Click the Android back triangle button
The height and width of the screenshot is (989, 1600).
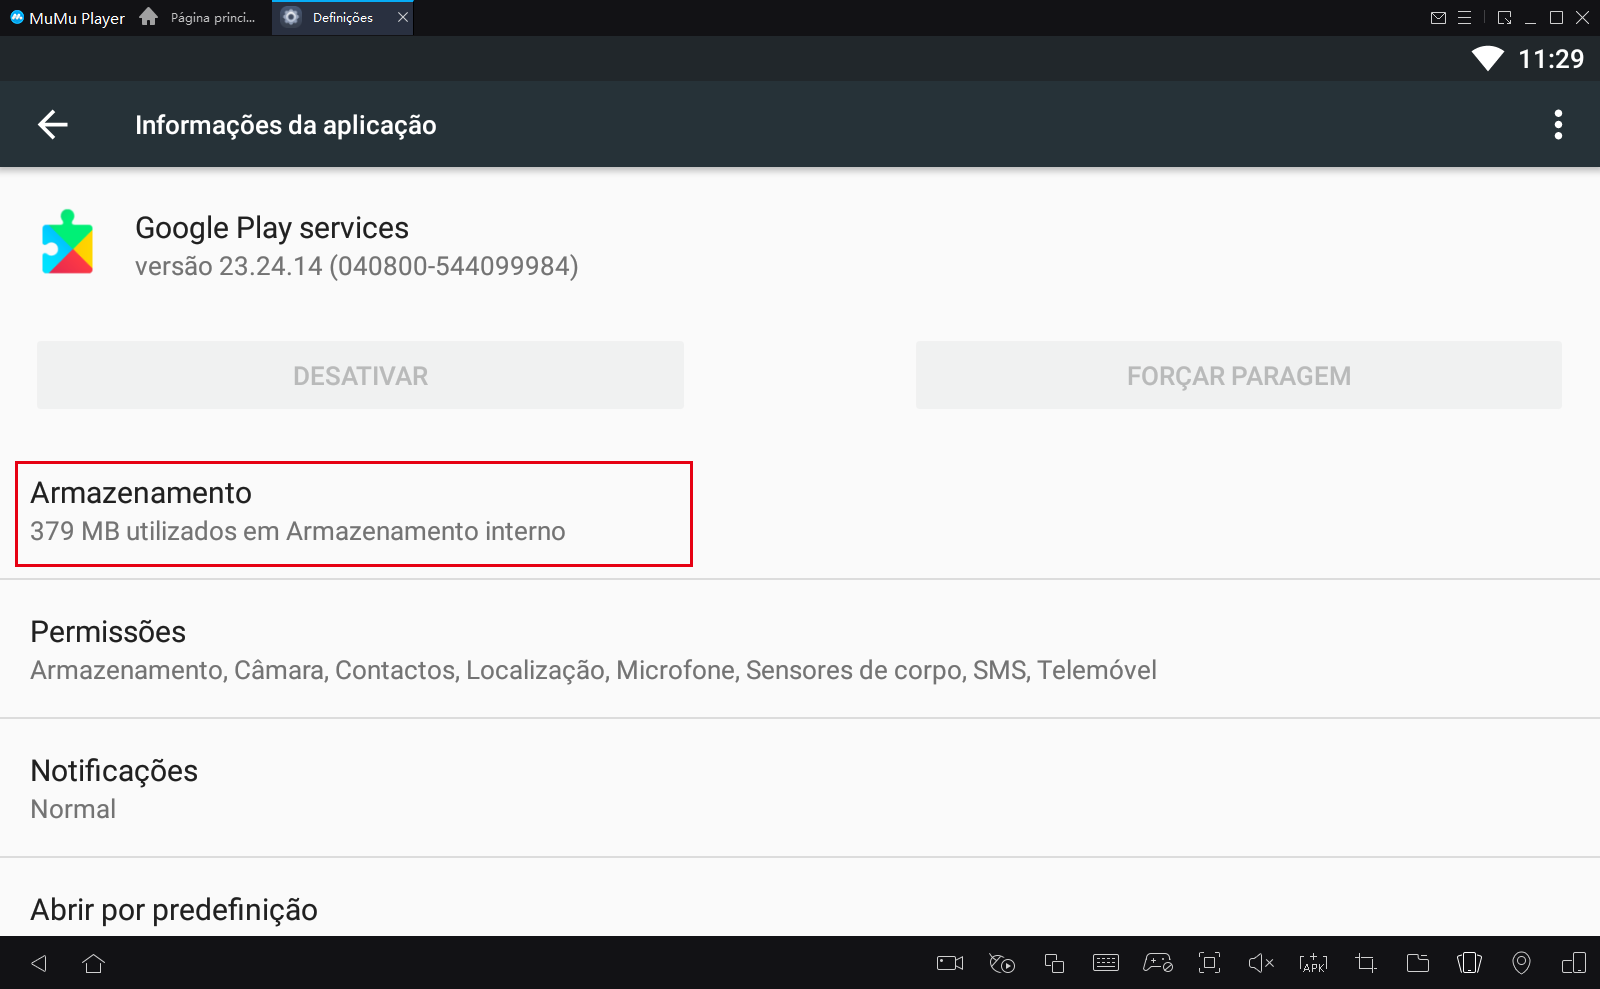[39, 963]
